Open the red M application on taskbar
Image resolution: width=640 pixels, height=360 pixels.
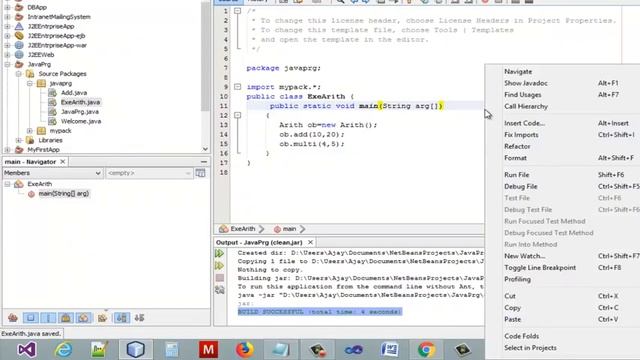pos(208,350)
